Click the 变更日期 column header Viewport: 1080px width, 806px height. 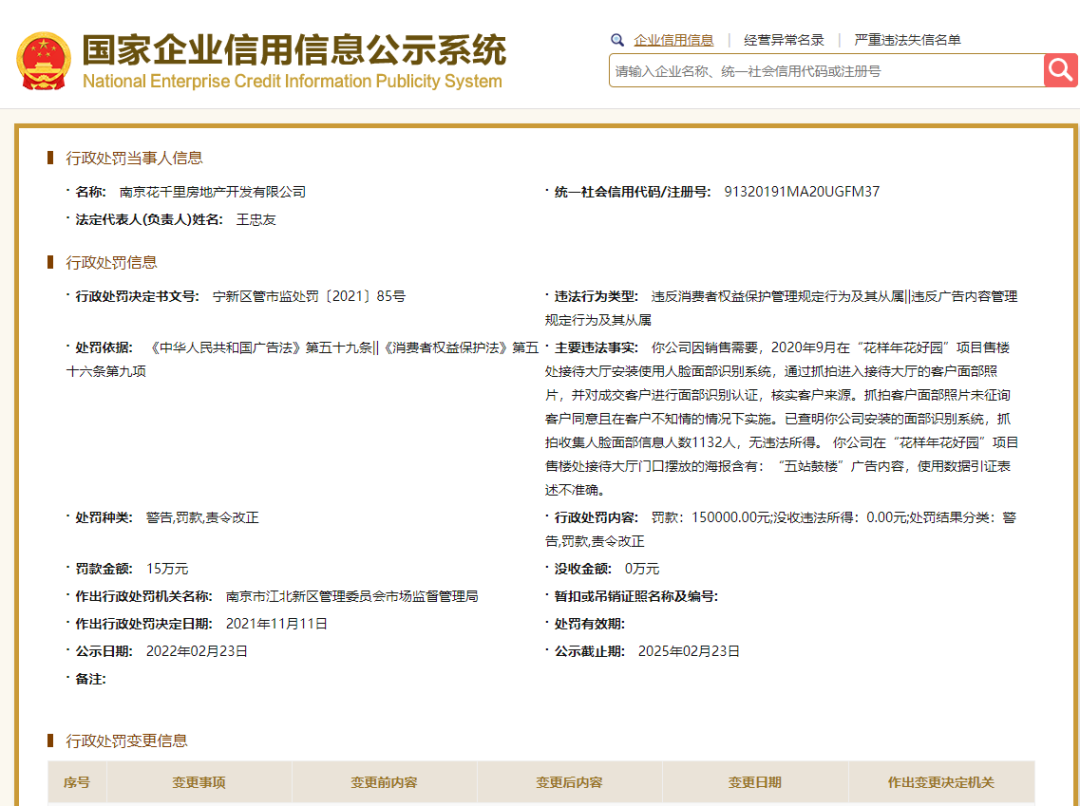(755, 782)
